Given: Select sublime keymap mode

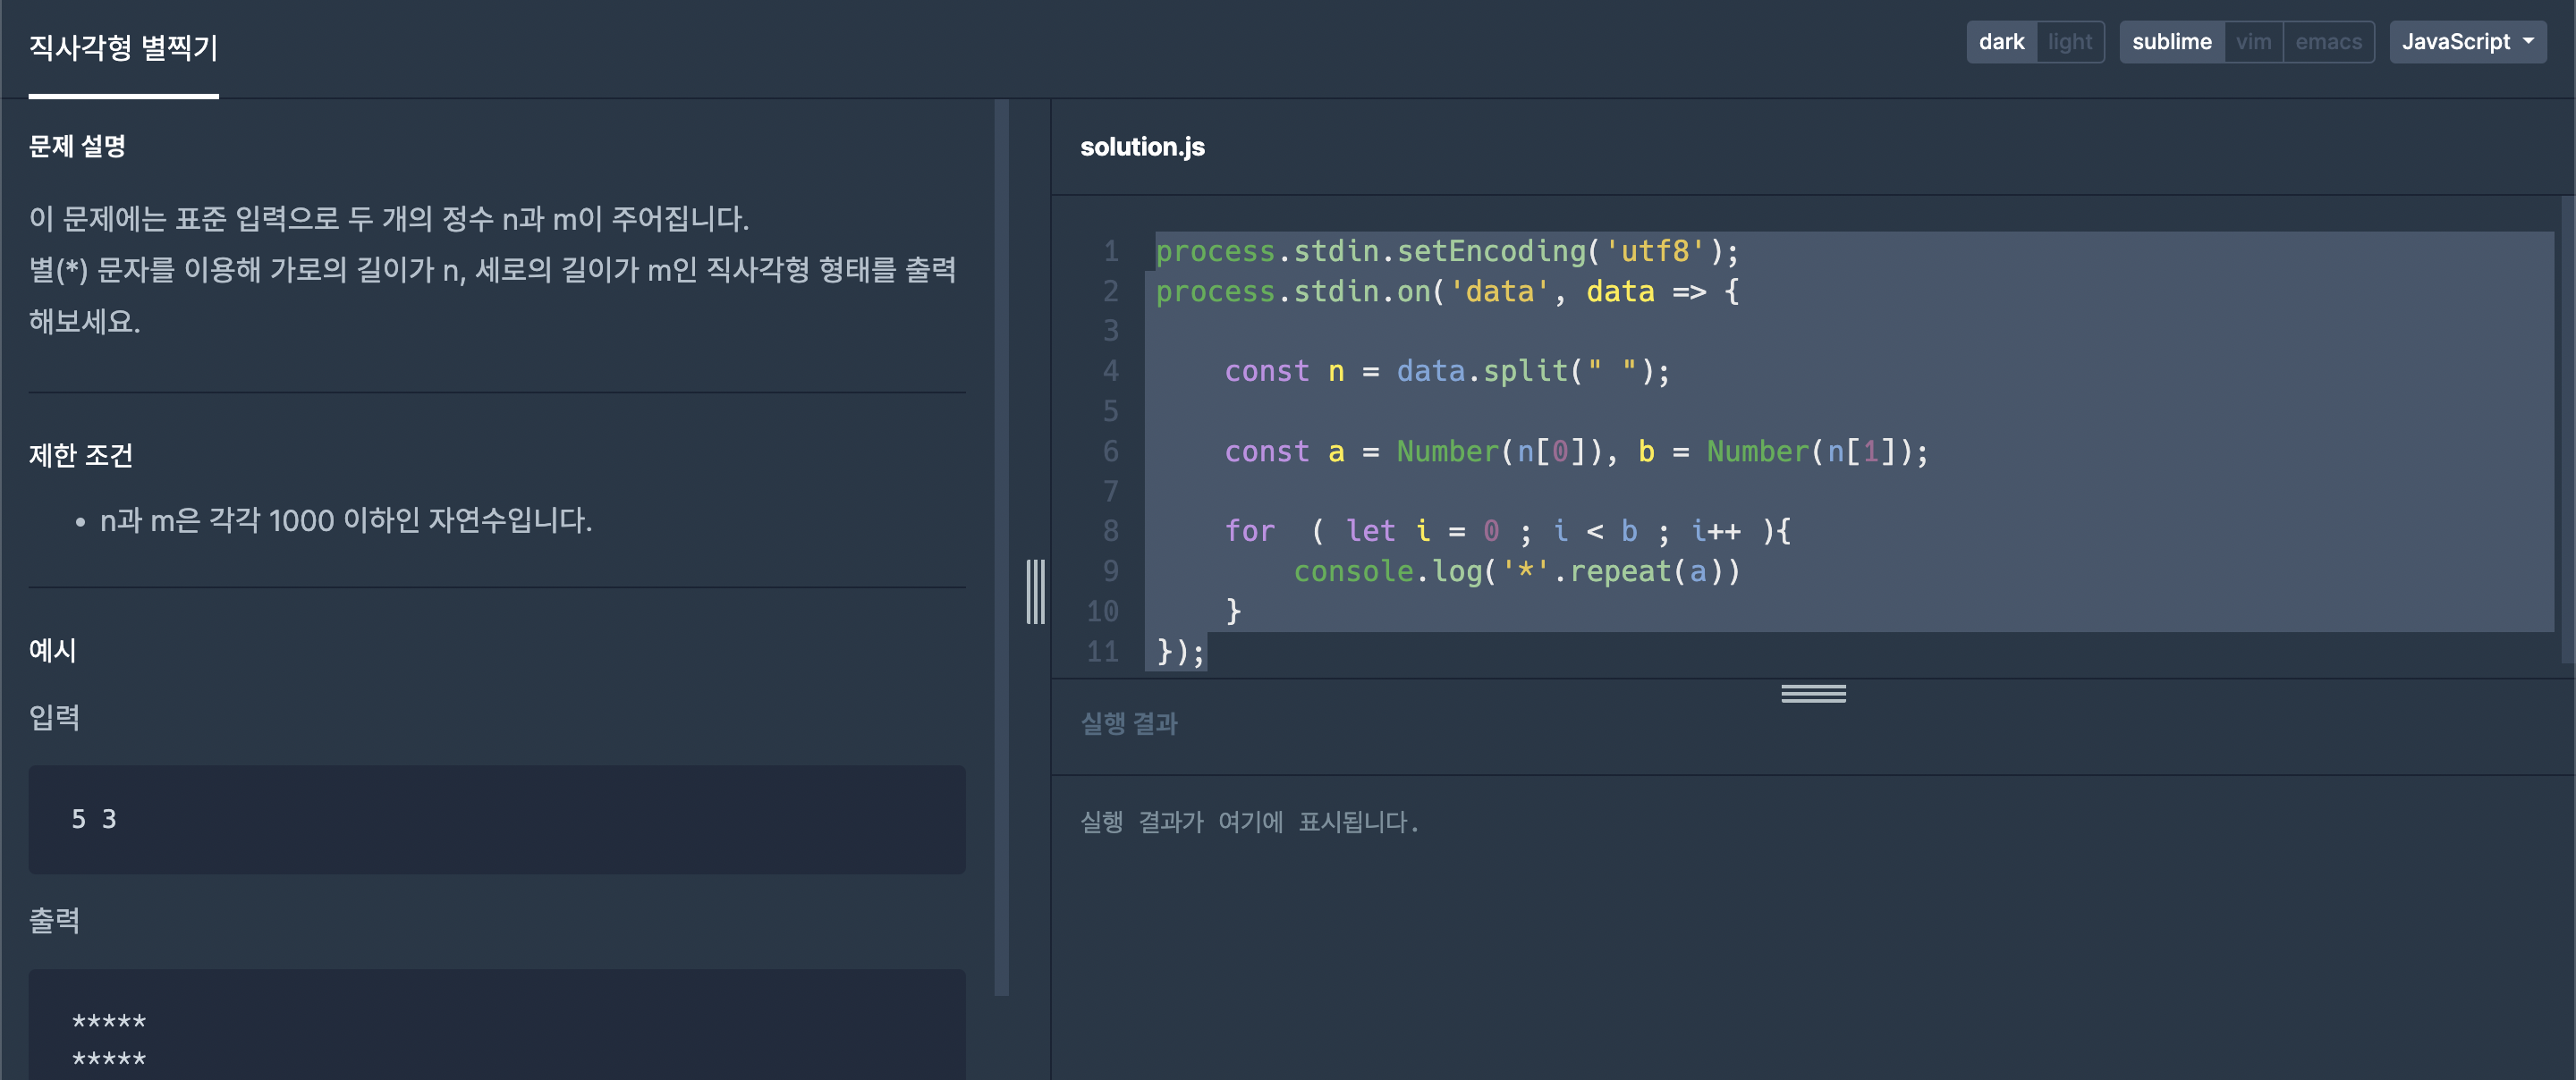Looking at the screenshot, I should pos(2171,42).
